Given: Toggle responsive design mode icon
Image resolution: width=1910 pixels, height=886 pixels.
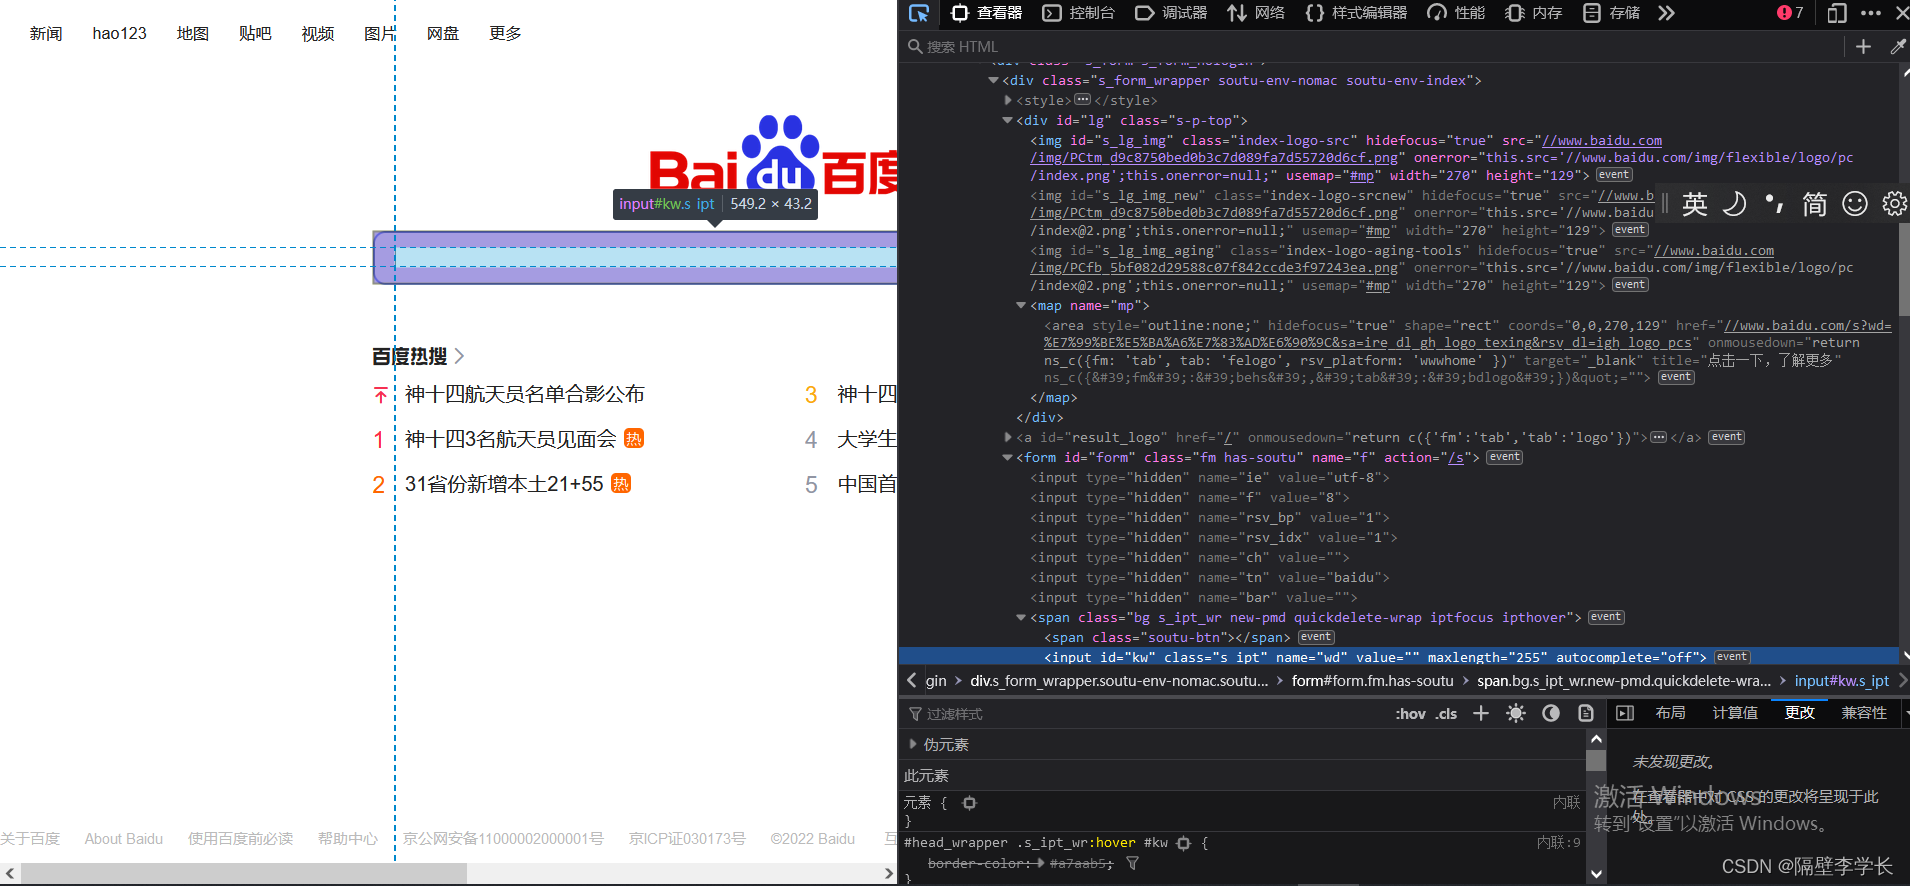Looking at the screenshot, I should (1837, 13).
